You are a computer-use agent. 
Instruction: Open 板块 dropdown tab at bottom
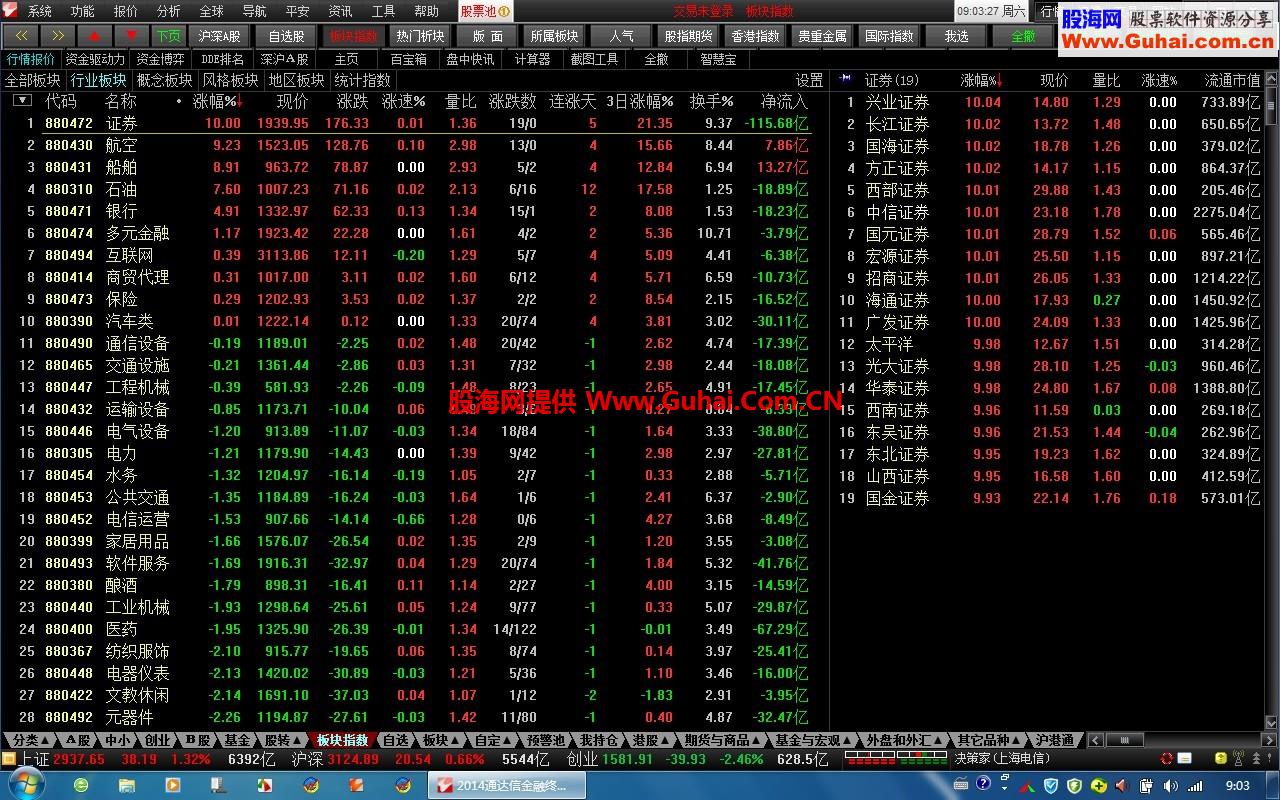coord(441,740)
